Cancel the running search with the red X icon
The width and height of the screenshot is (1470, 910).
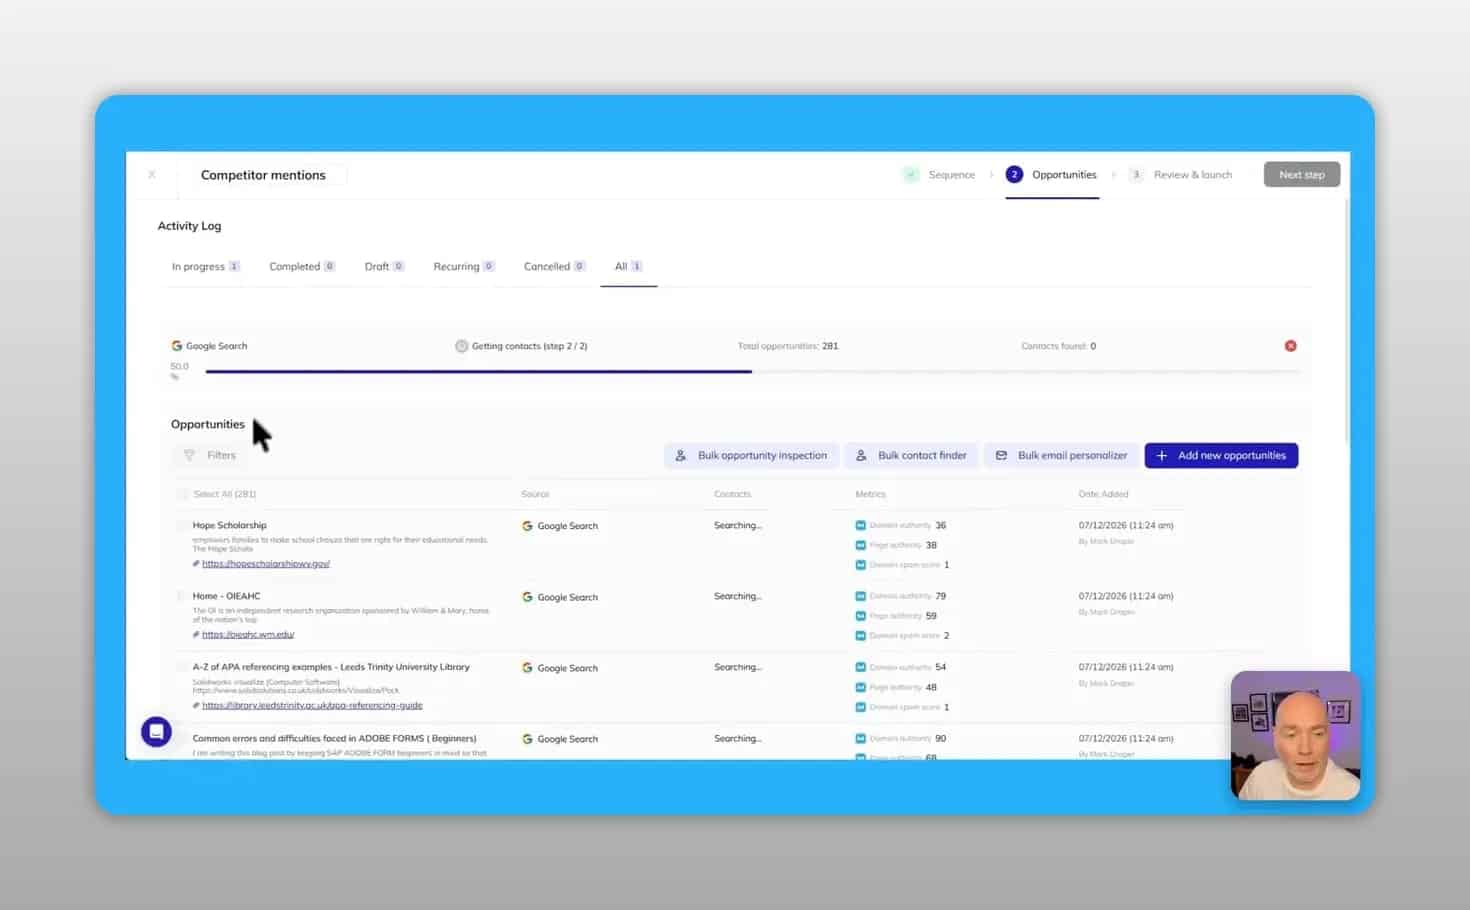(x=1290, y=346)
